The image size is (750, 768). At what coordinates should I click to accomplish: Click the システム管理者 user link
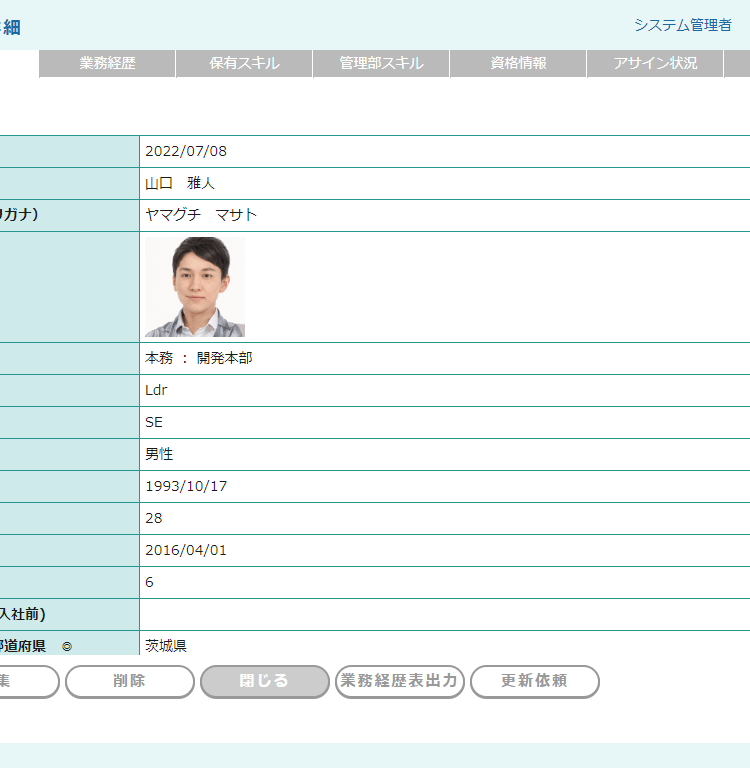(x=682, y=25)
